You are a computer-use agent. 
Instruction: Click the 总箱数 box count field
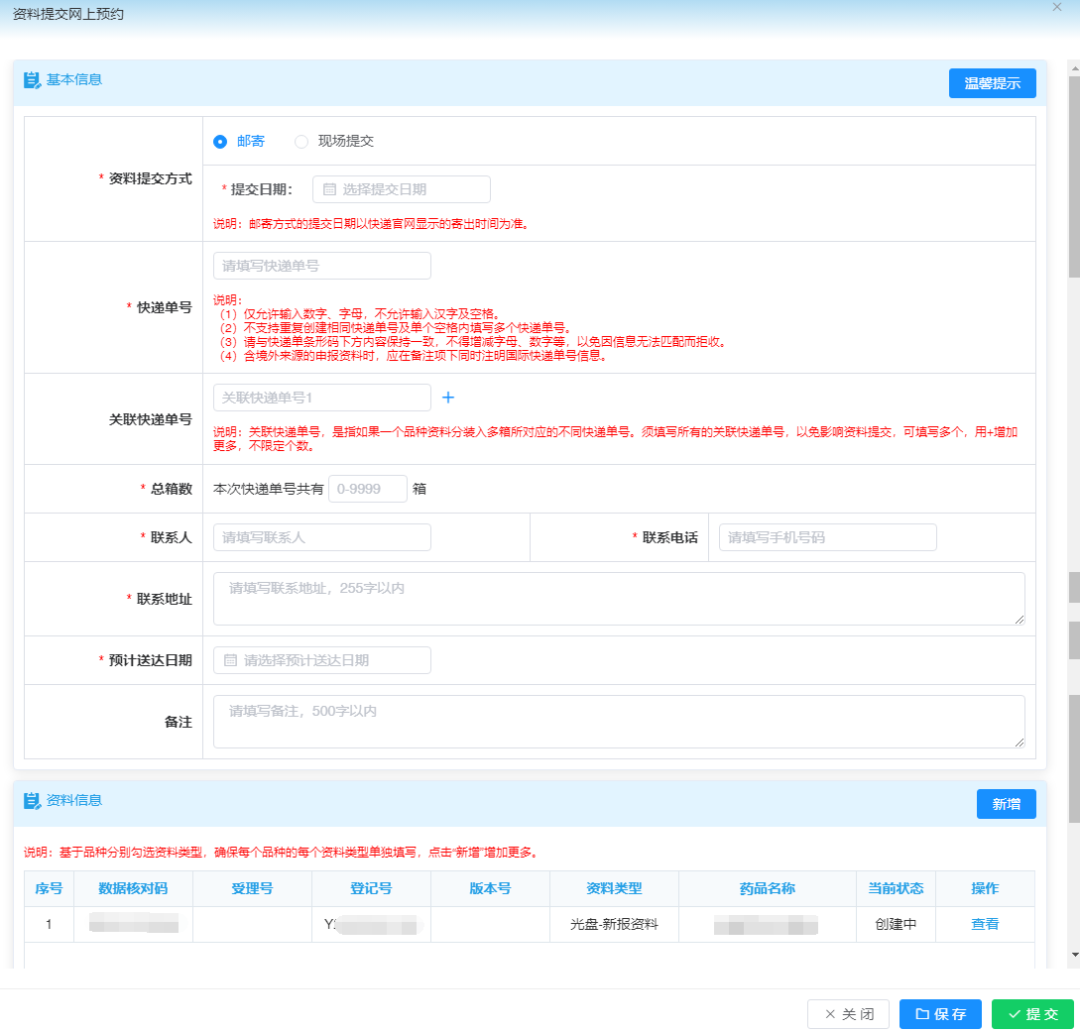tap(368, 489)
